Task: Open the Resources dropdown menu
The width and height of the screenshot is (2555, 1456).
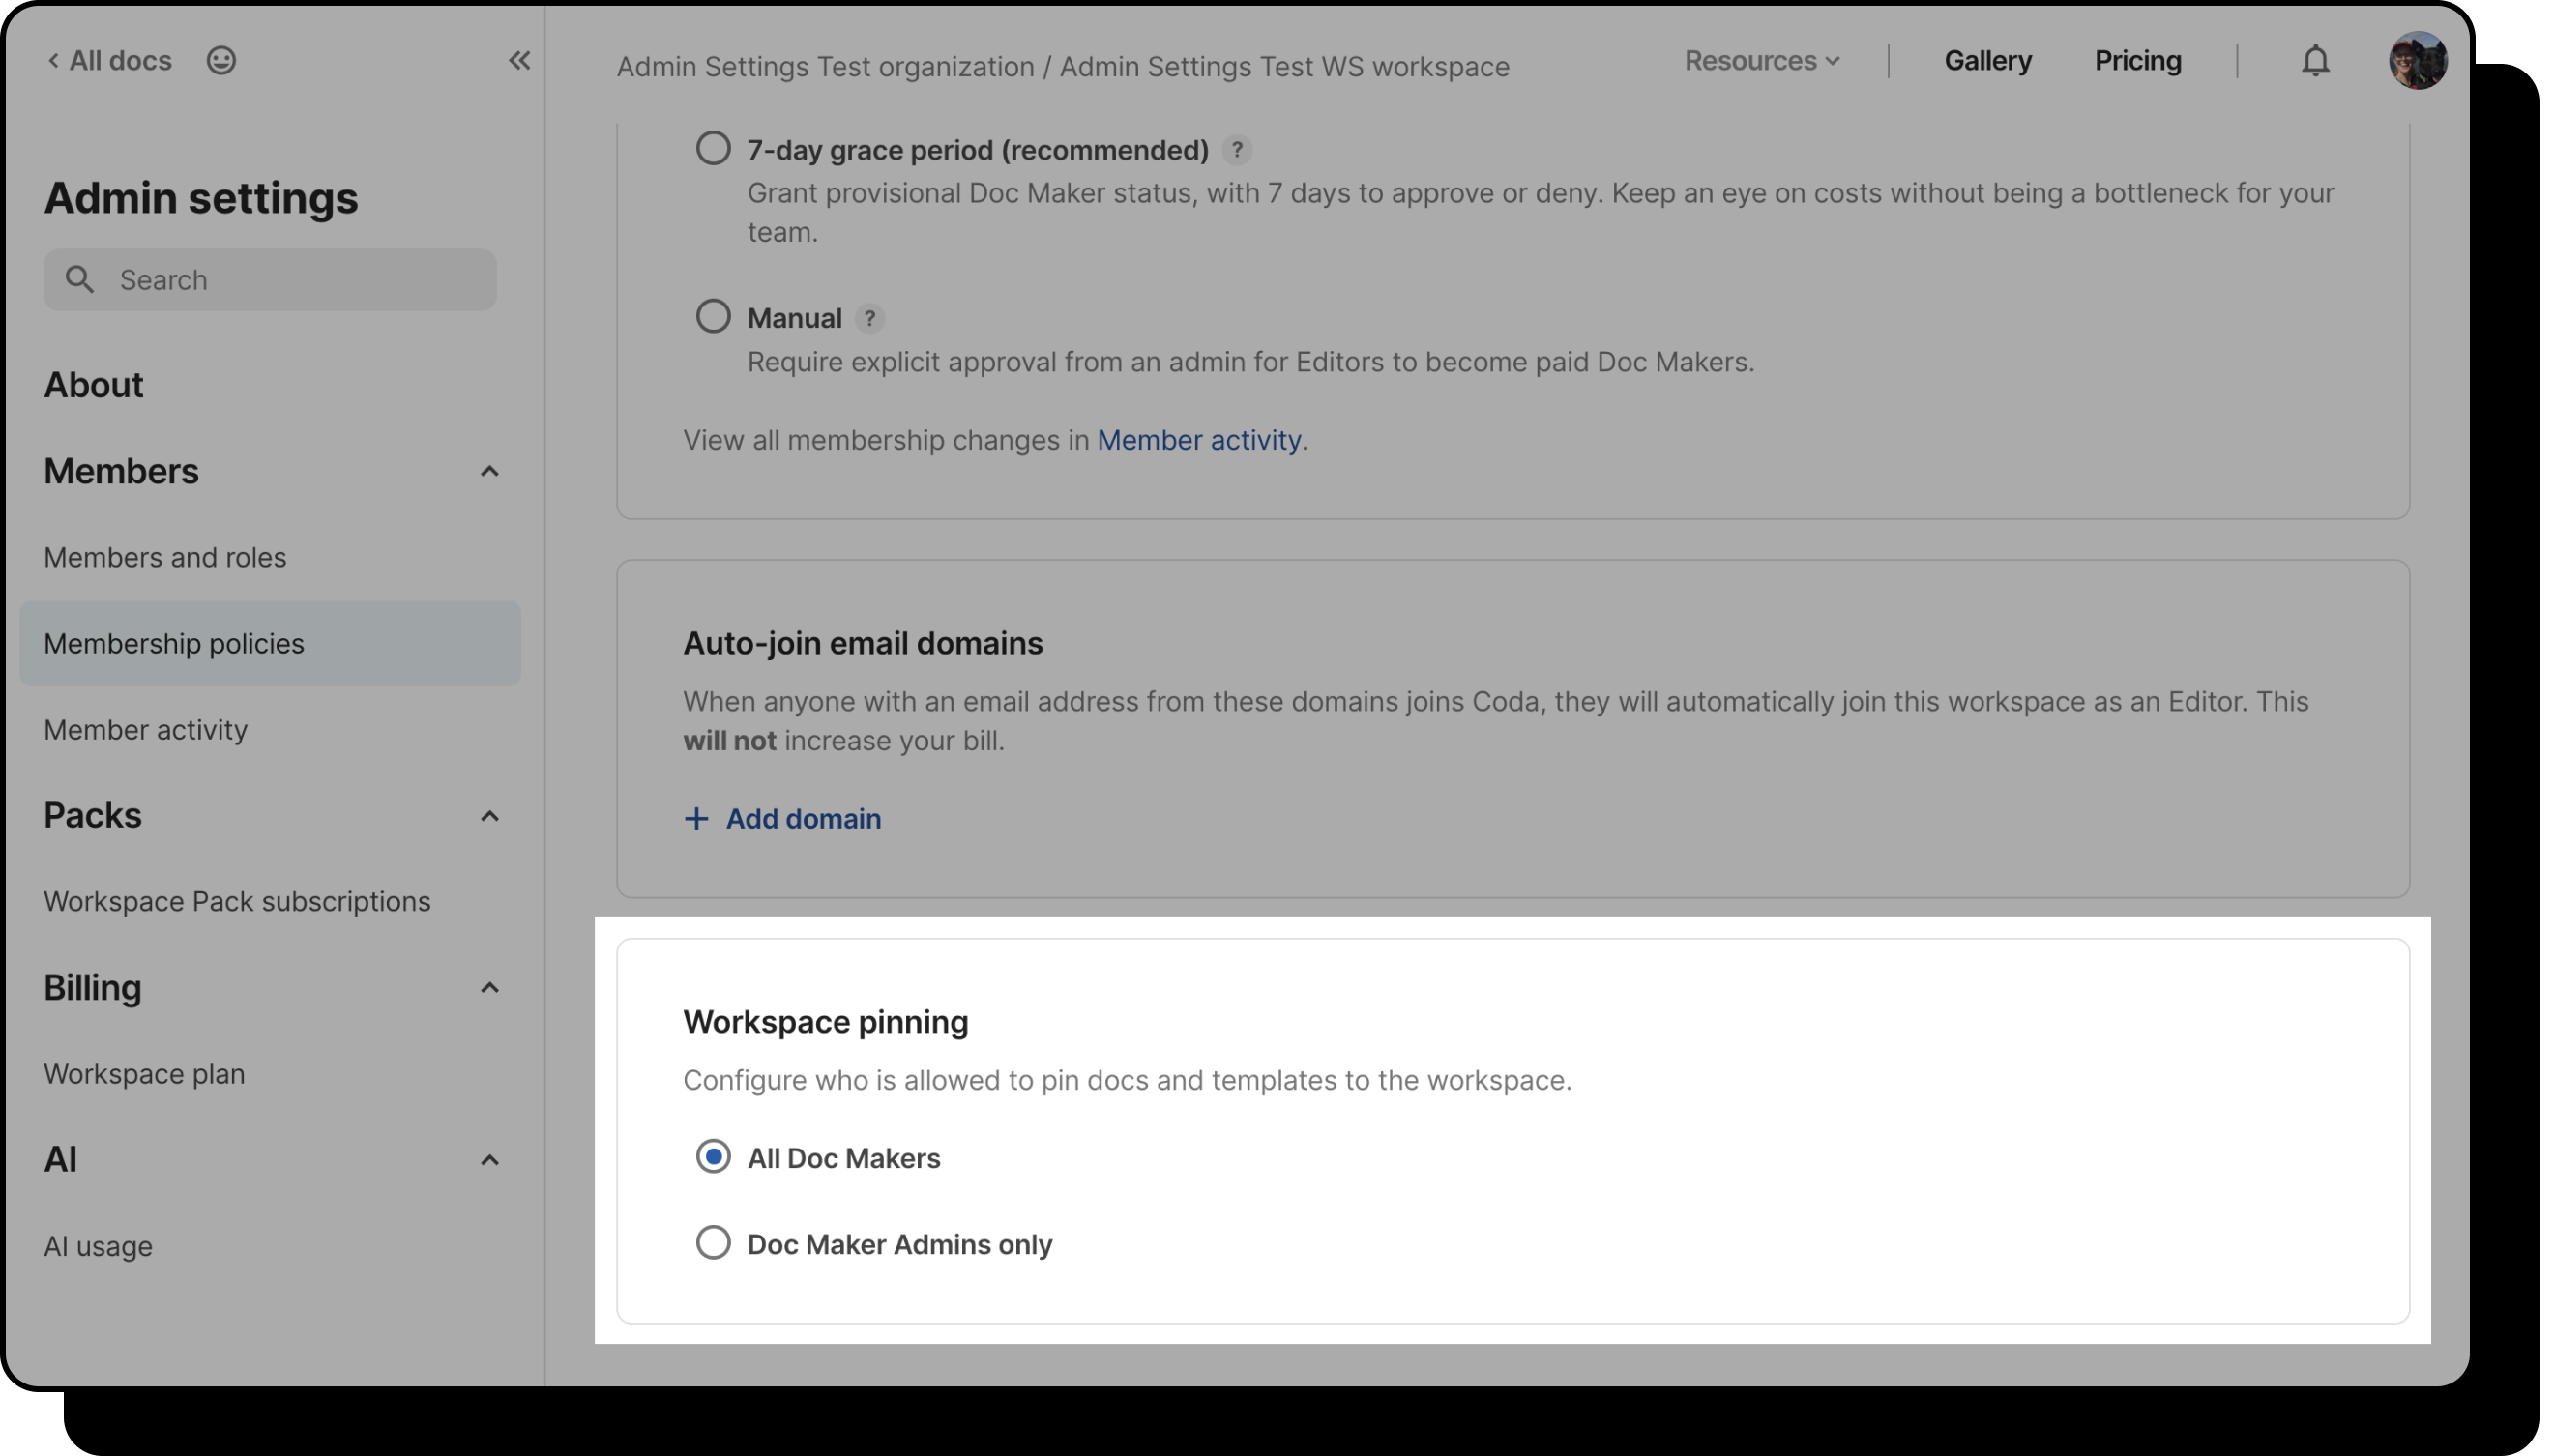Action: [1761, 61]
